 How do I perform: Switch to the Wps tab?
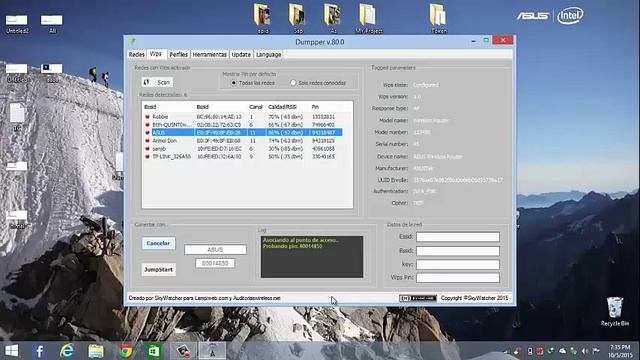coord(156,54)
